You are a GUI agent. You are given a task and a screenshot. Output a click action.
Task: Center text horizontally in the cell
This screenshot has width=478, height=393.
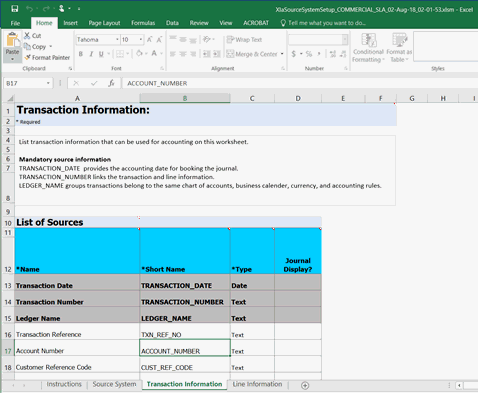(183, 54)
